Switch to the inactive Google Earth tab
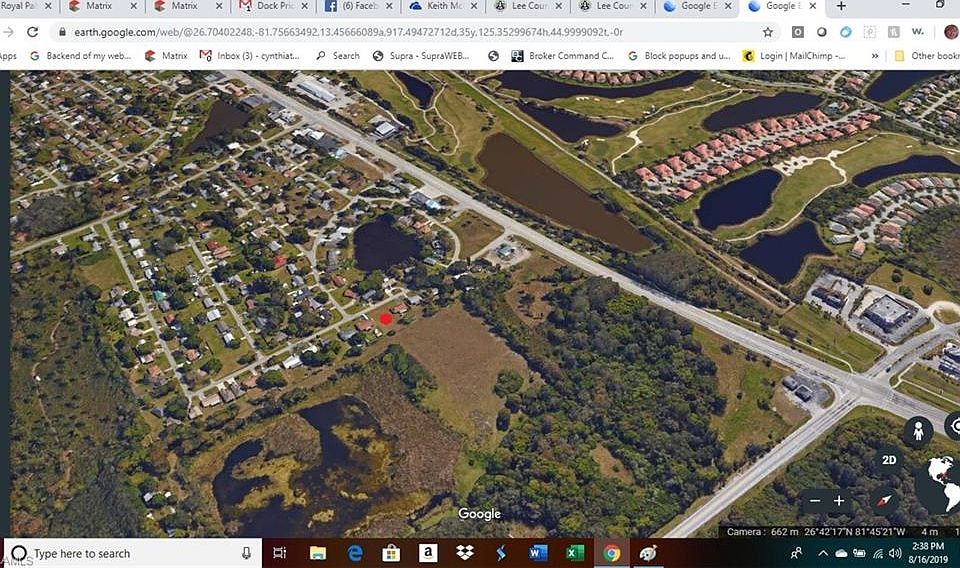 tap(696, 6)
